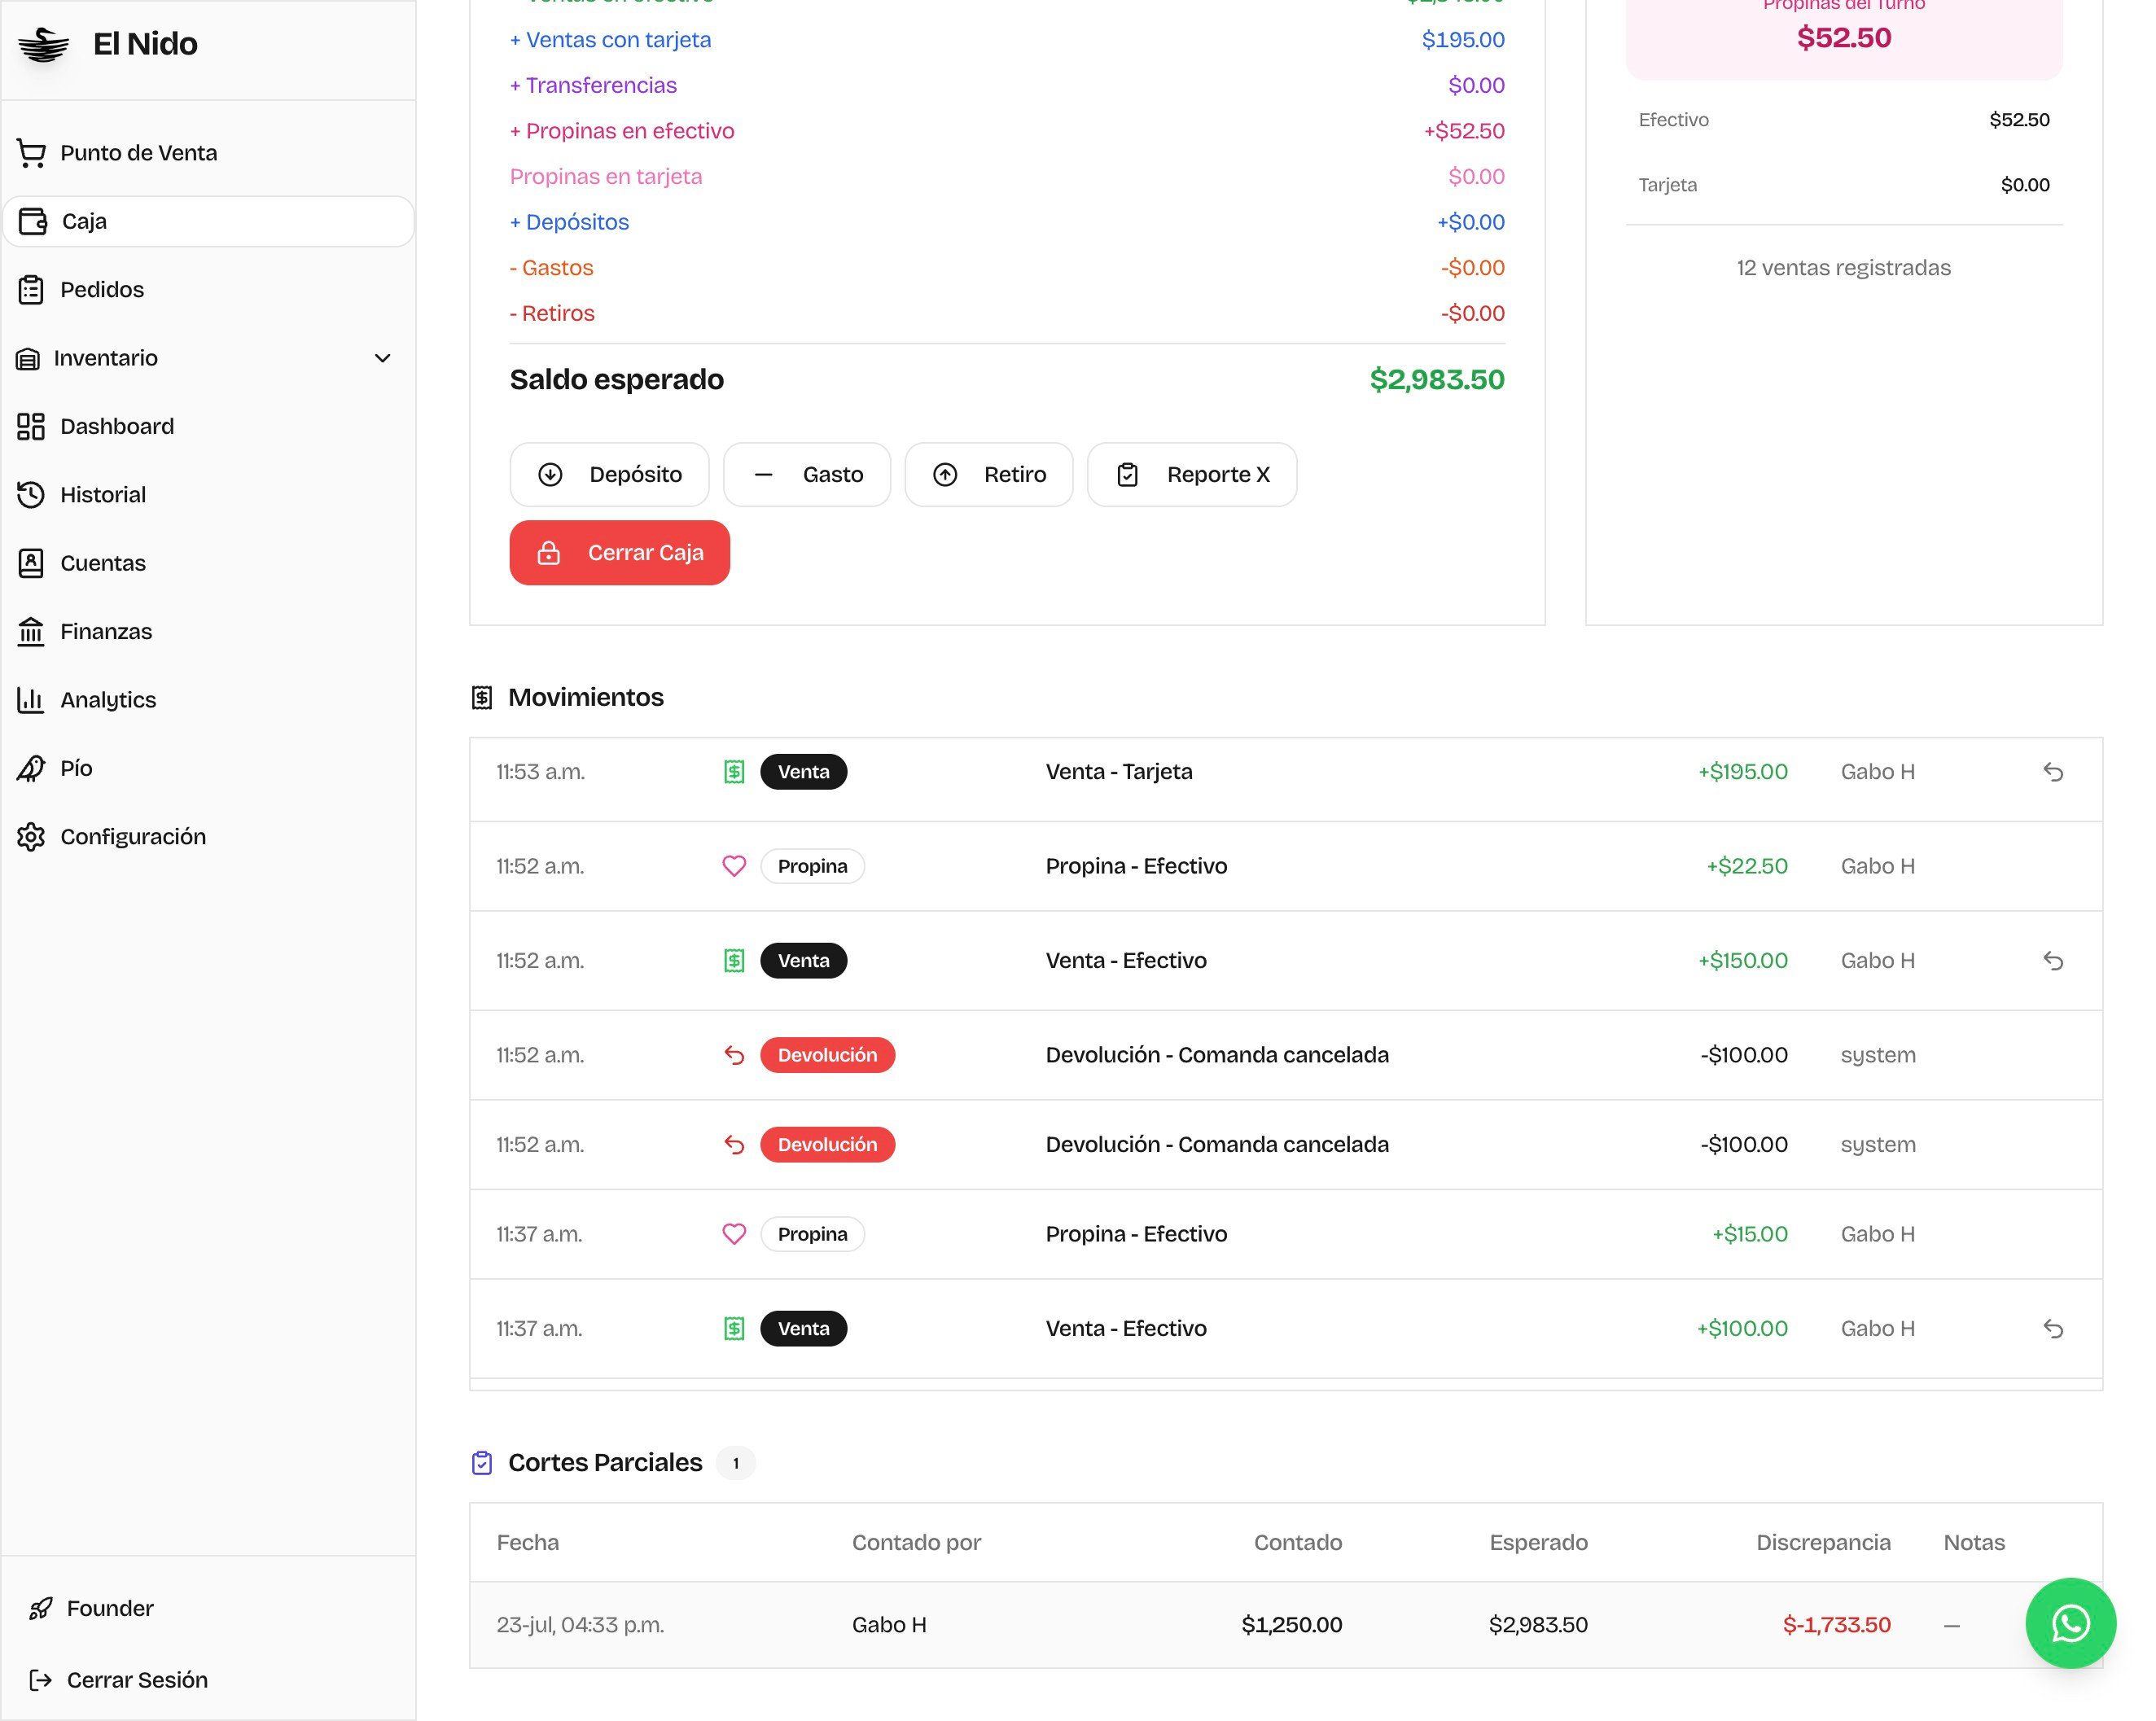Click the Pío bird icon
Image resolution: width=2156 pixels, height=1721 pixels.
(31, 769)
